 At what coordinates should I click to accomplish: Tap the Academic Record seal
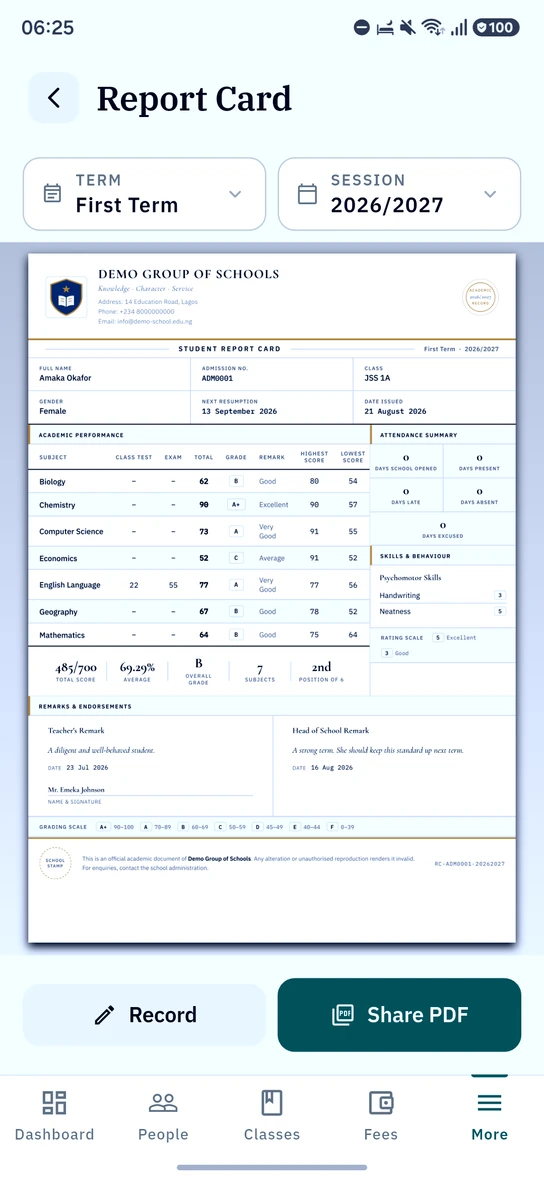tap(480, 297)
